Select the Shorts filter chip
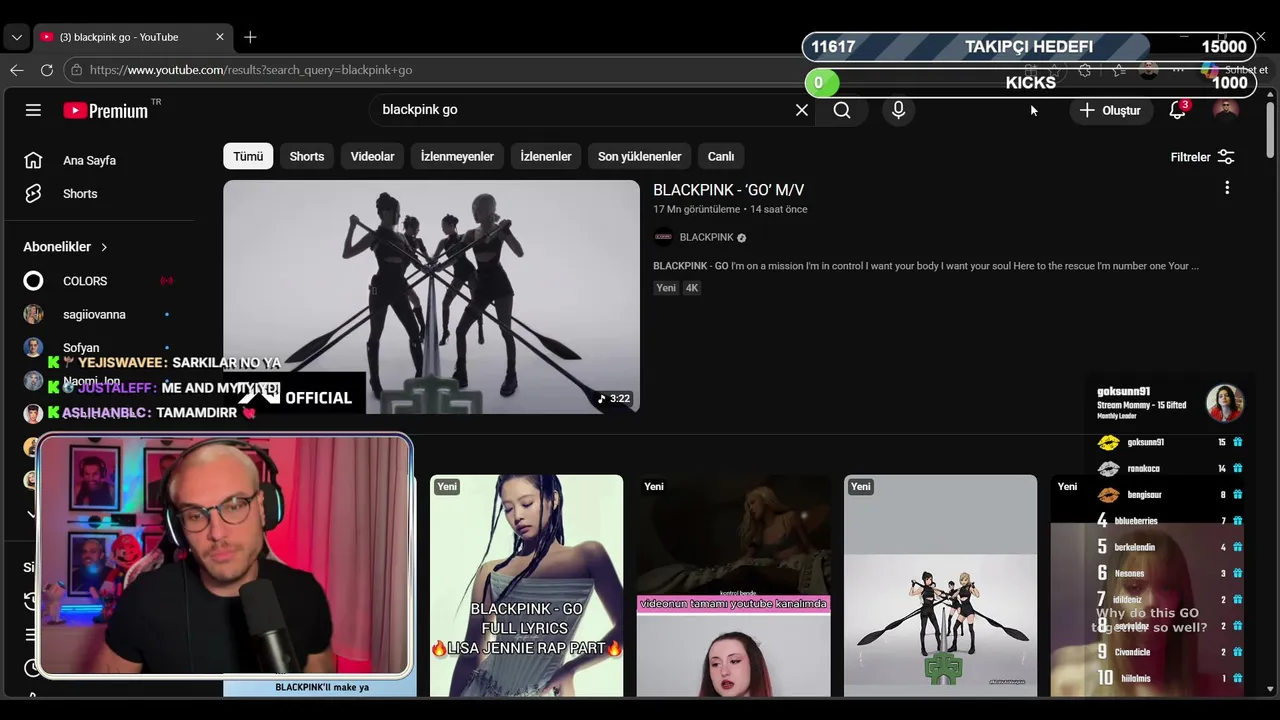The width and height of the screenshot is (1280, 720). coord(307,156)
